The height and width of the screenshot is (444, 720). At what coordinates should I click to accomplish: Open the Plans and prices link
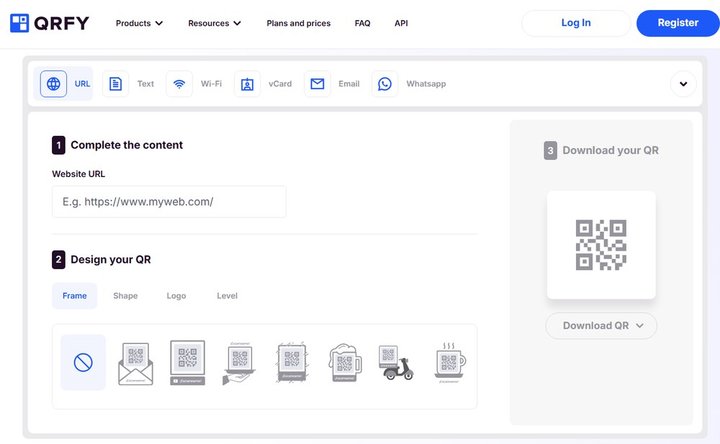point(298,23)
